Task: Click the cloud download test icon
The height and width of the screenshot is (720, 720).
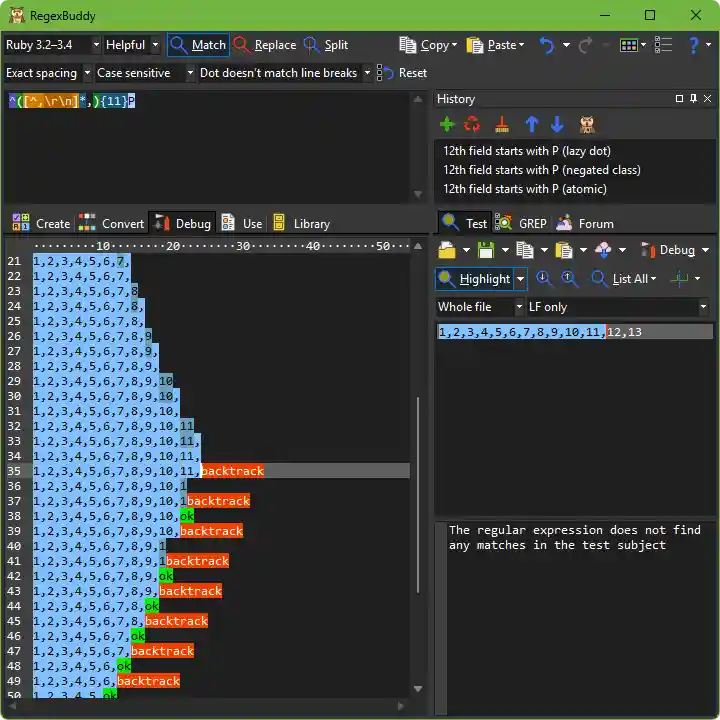Action: tap(603, 250)
